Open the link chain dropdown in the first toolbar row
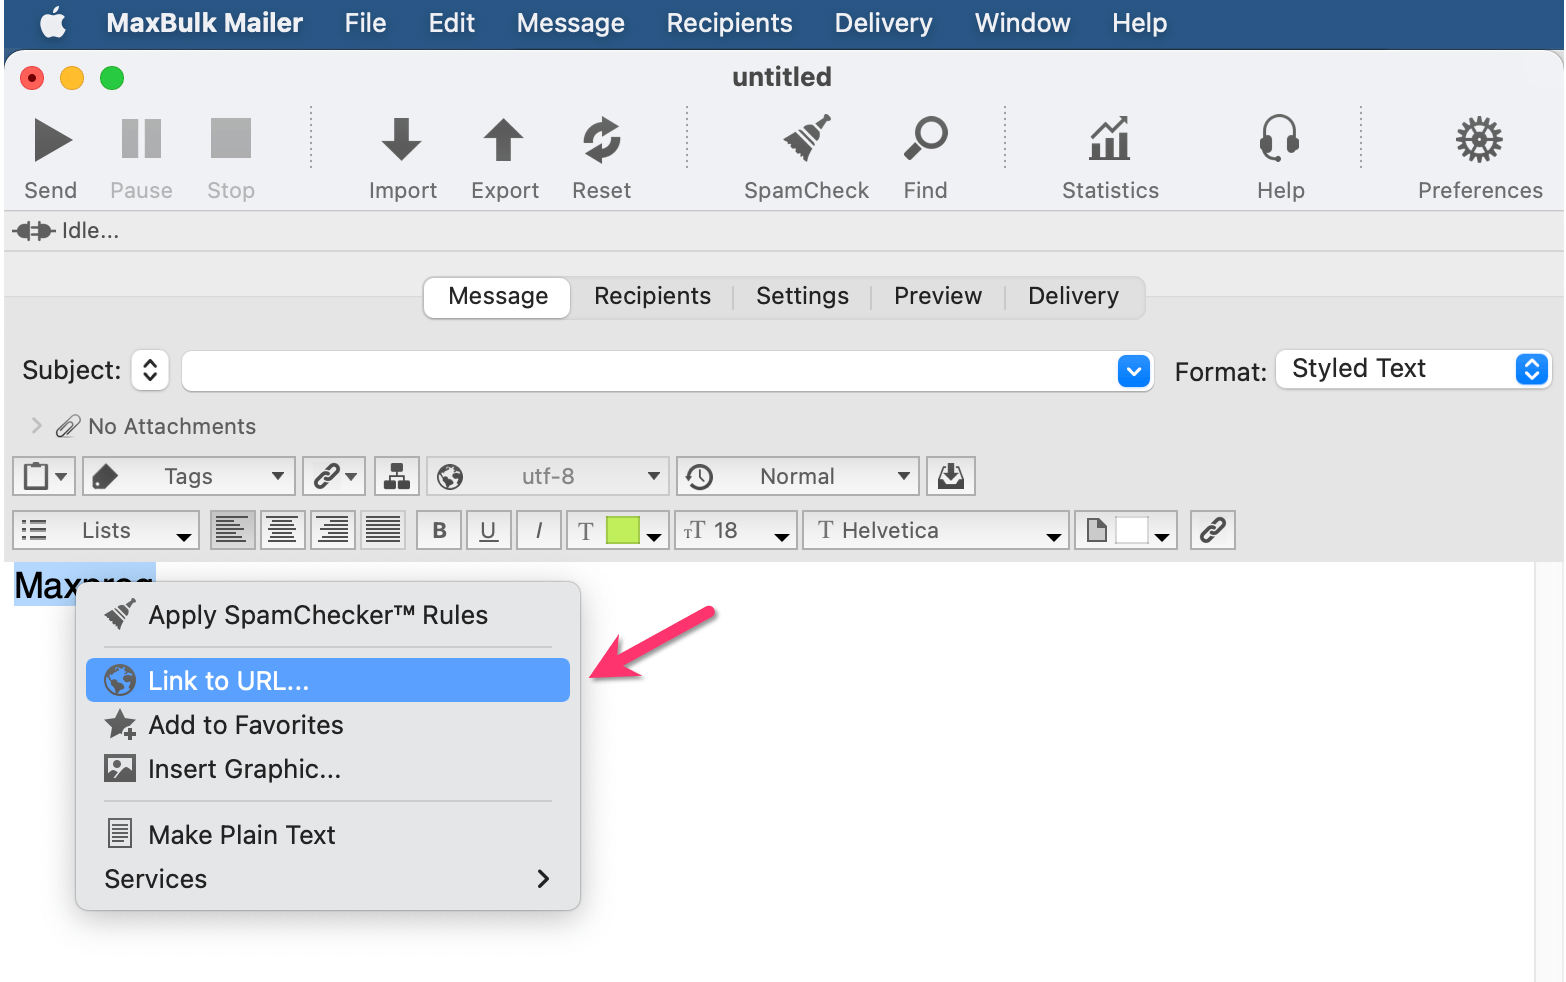Screen dimensions: 1566x982 point(334,476)
